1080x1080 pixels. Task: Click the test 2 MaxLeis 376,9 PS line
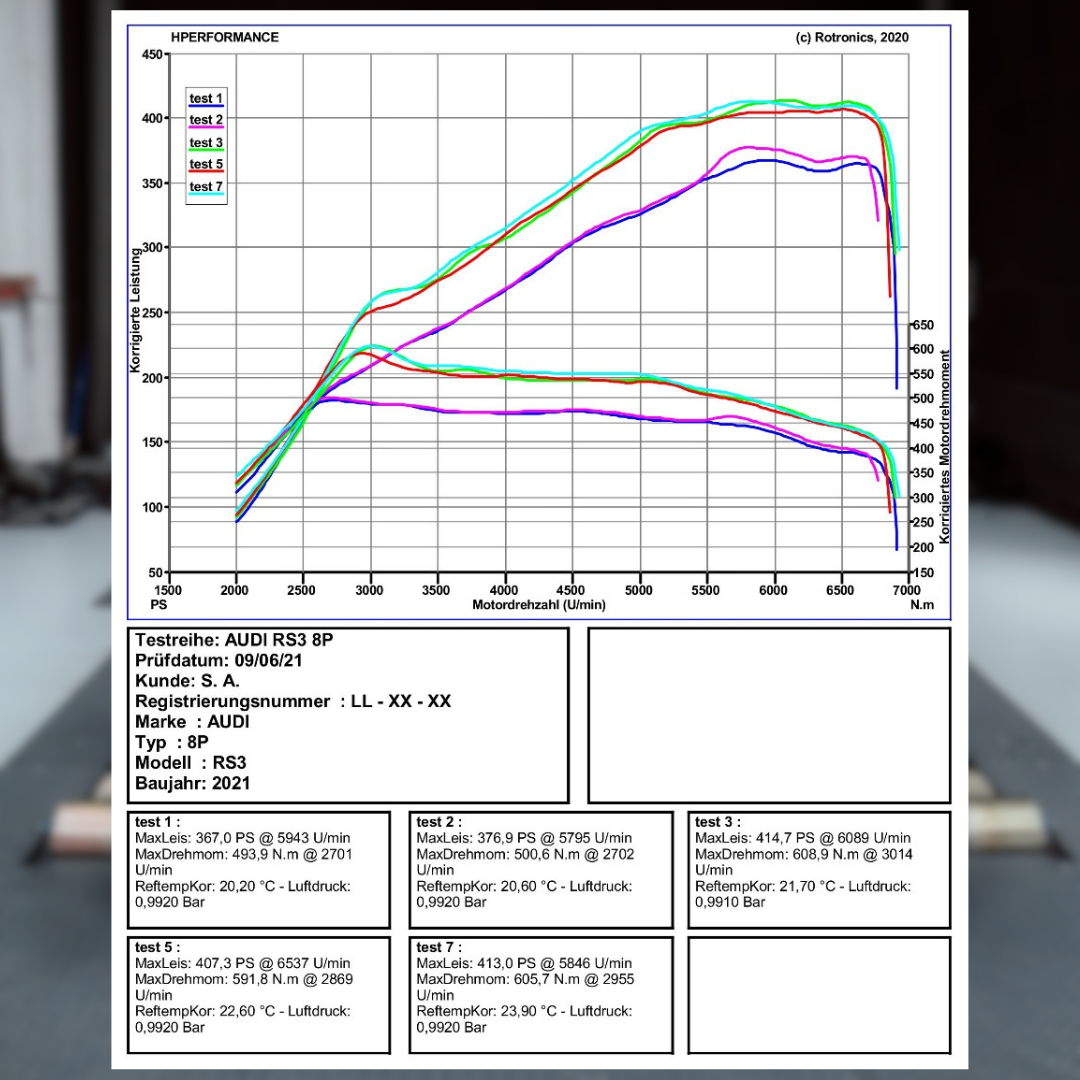[524, 838]
